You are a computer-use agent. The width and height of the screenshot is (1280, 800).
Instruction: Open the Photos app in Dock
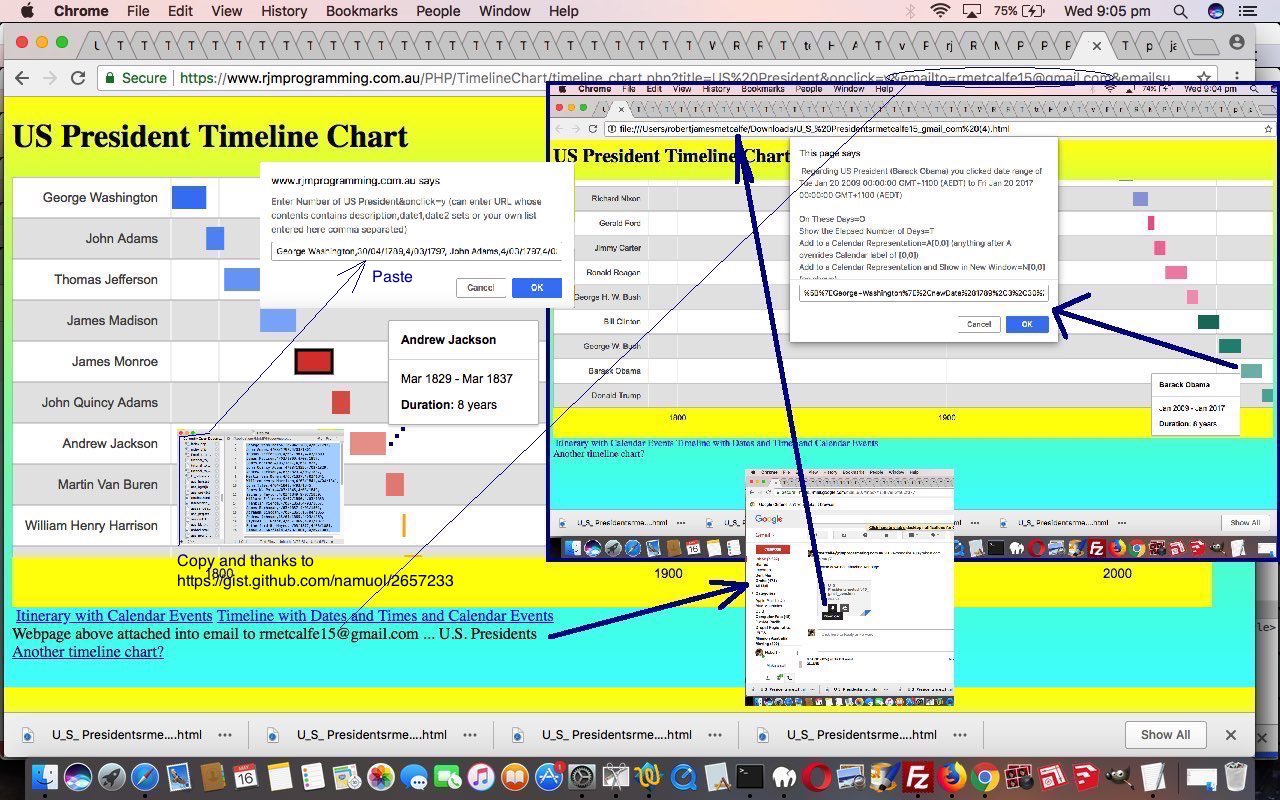(x=380, y=776)
